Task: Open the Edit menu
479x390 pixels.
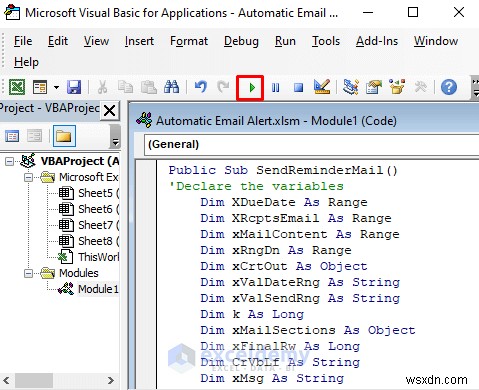Action: tap(58, 41)
